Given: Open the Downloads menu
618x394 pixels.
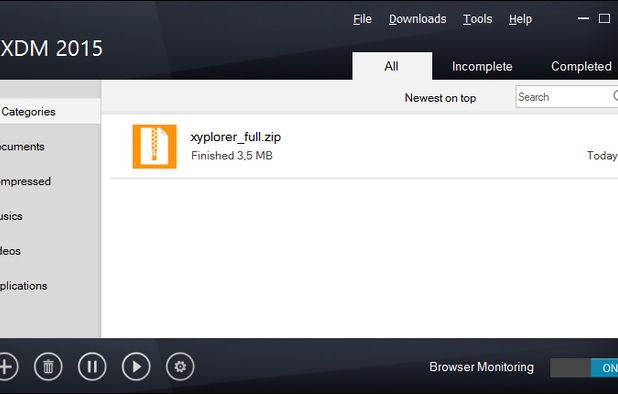Looking at the screenshot, I should 417,19.
